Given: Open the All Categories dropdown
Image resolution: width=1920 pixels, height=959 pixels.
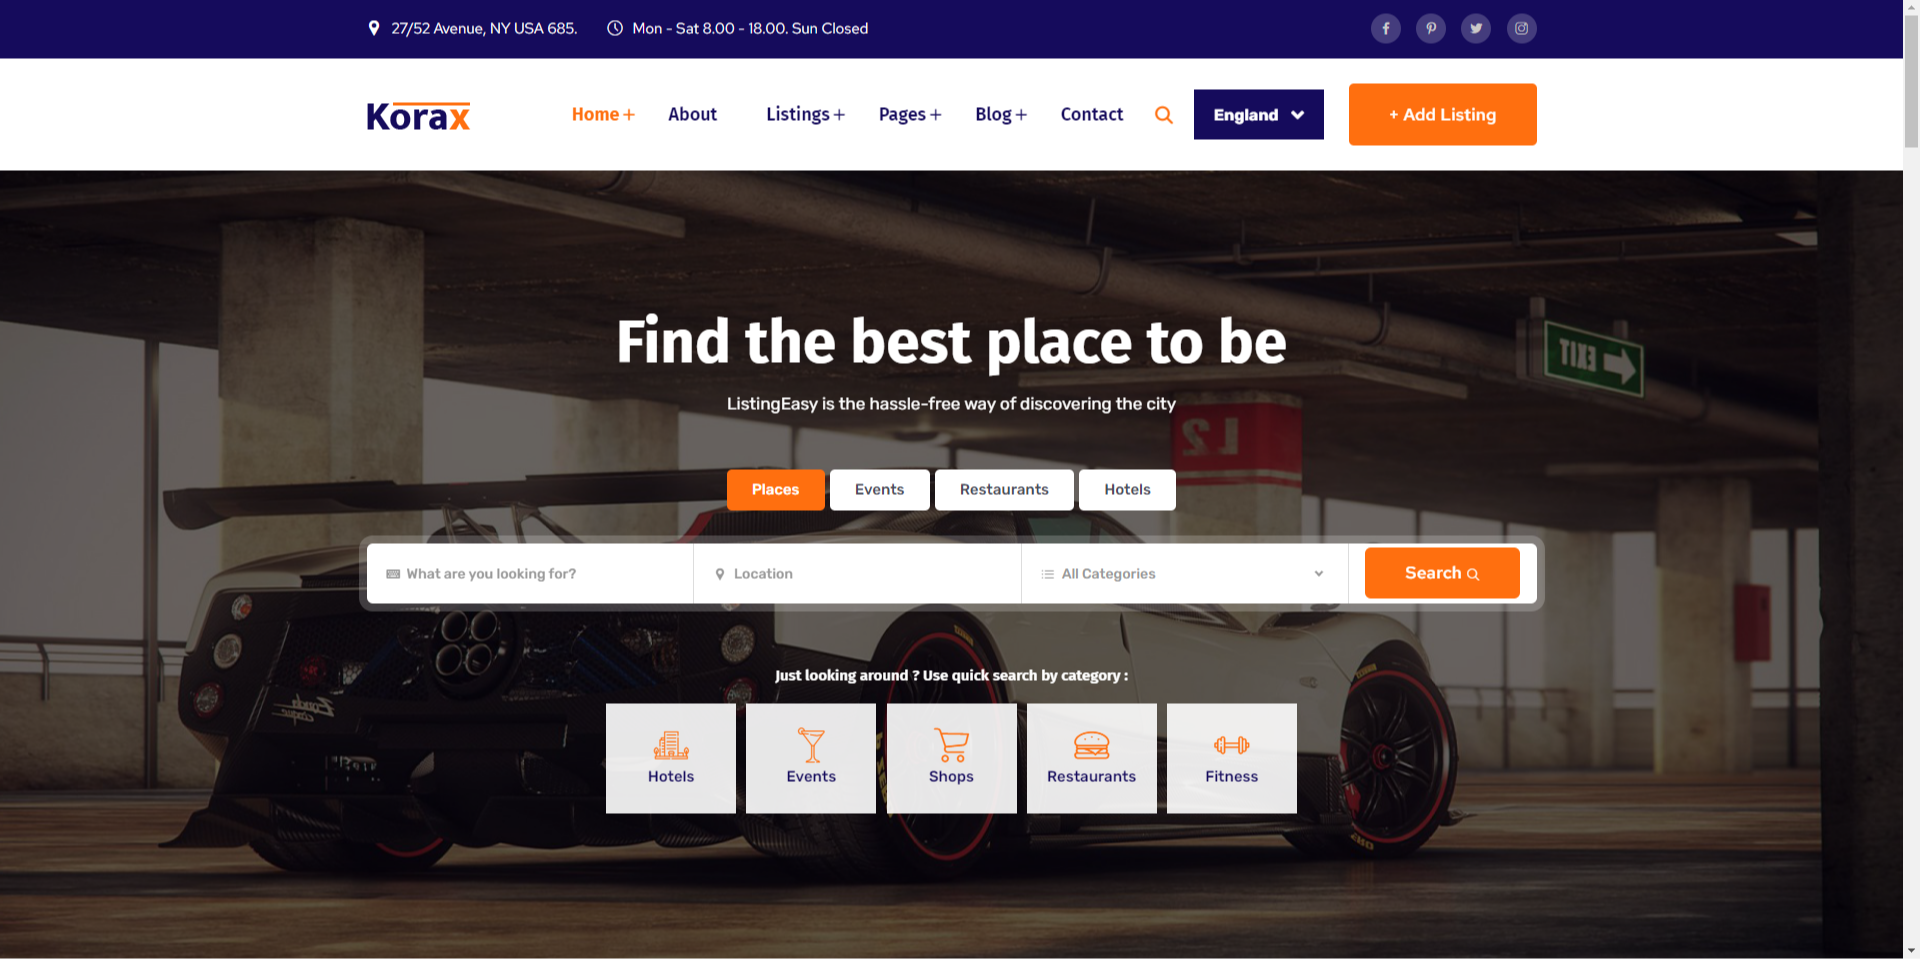Looking at the screenshot, I should (1184, 574).
